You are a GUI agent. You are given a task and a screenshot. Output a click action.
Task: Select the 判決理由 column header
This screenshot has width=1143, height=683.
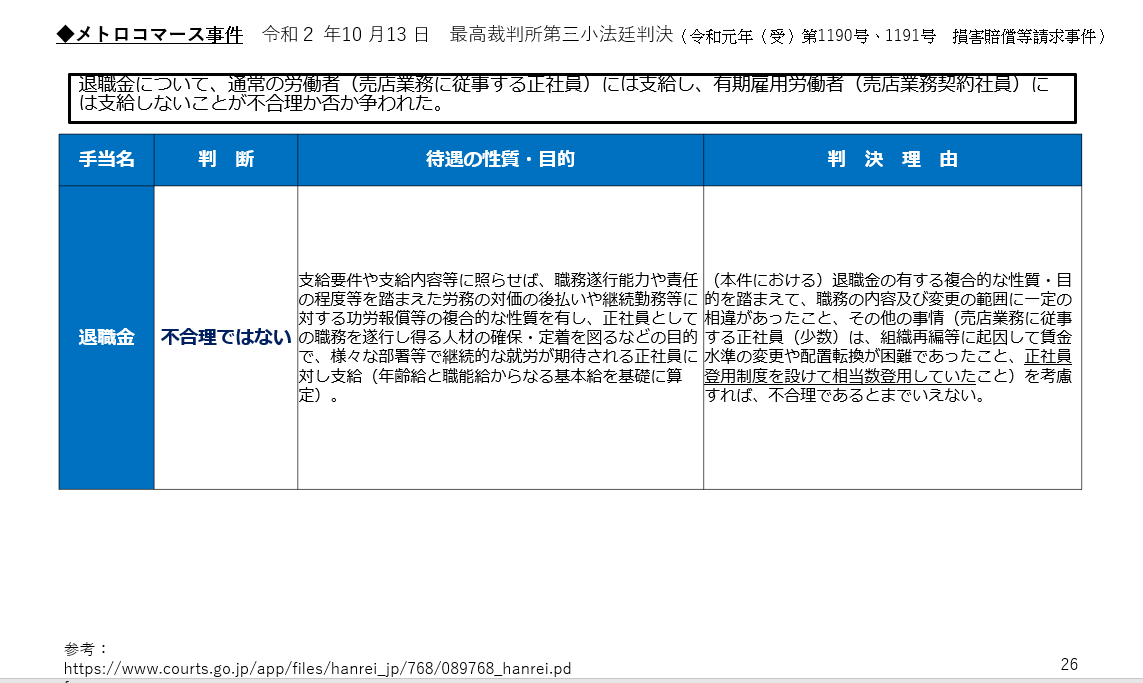click(892, 160)
